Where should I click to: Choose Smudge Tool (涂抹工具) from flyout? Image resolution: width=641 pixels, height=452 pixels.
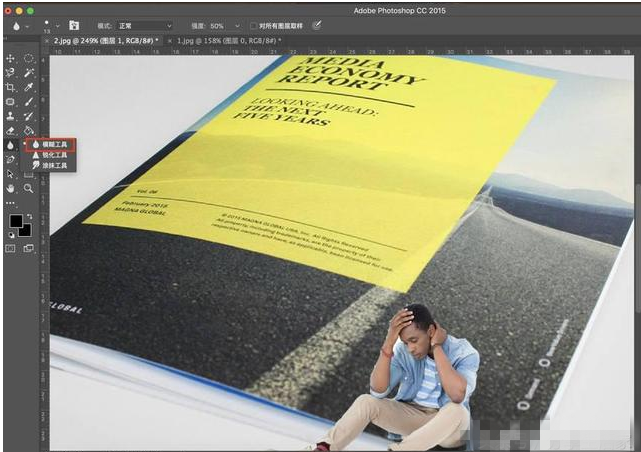pyautogui.click(x=50, y=165)
